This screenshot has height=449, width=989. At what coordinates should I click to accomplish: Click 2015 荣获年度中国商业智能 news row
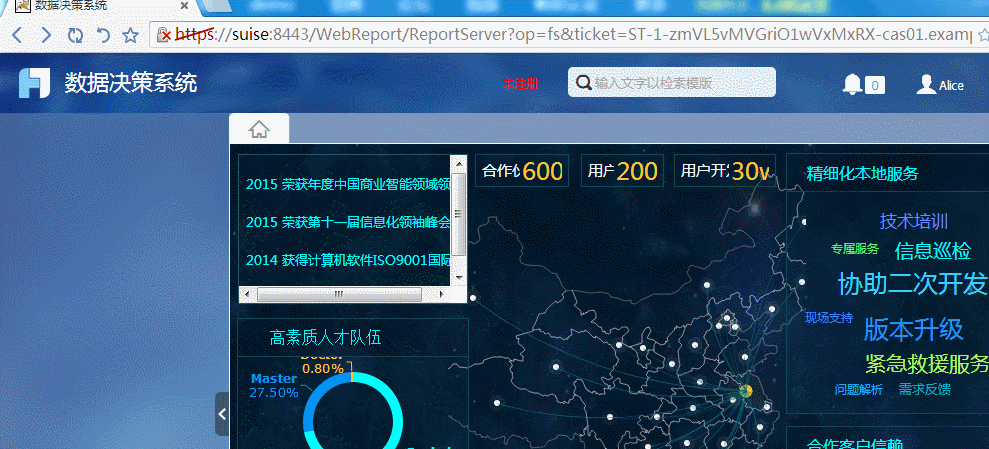(x=348, y=184)
